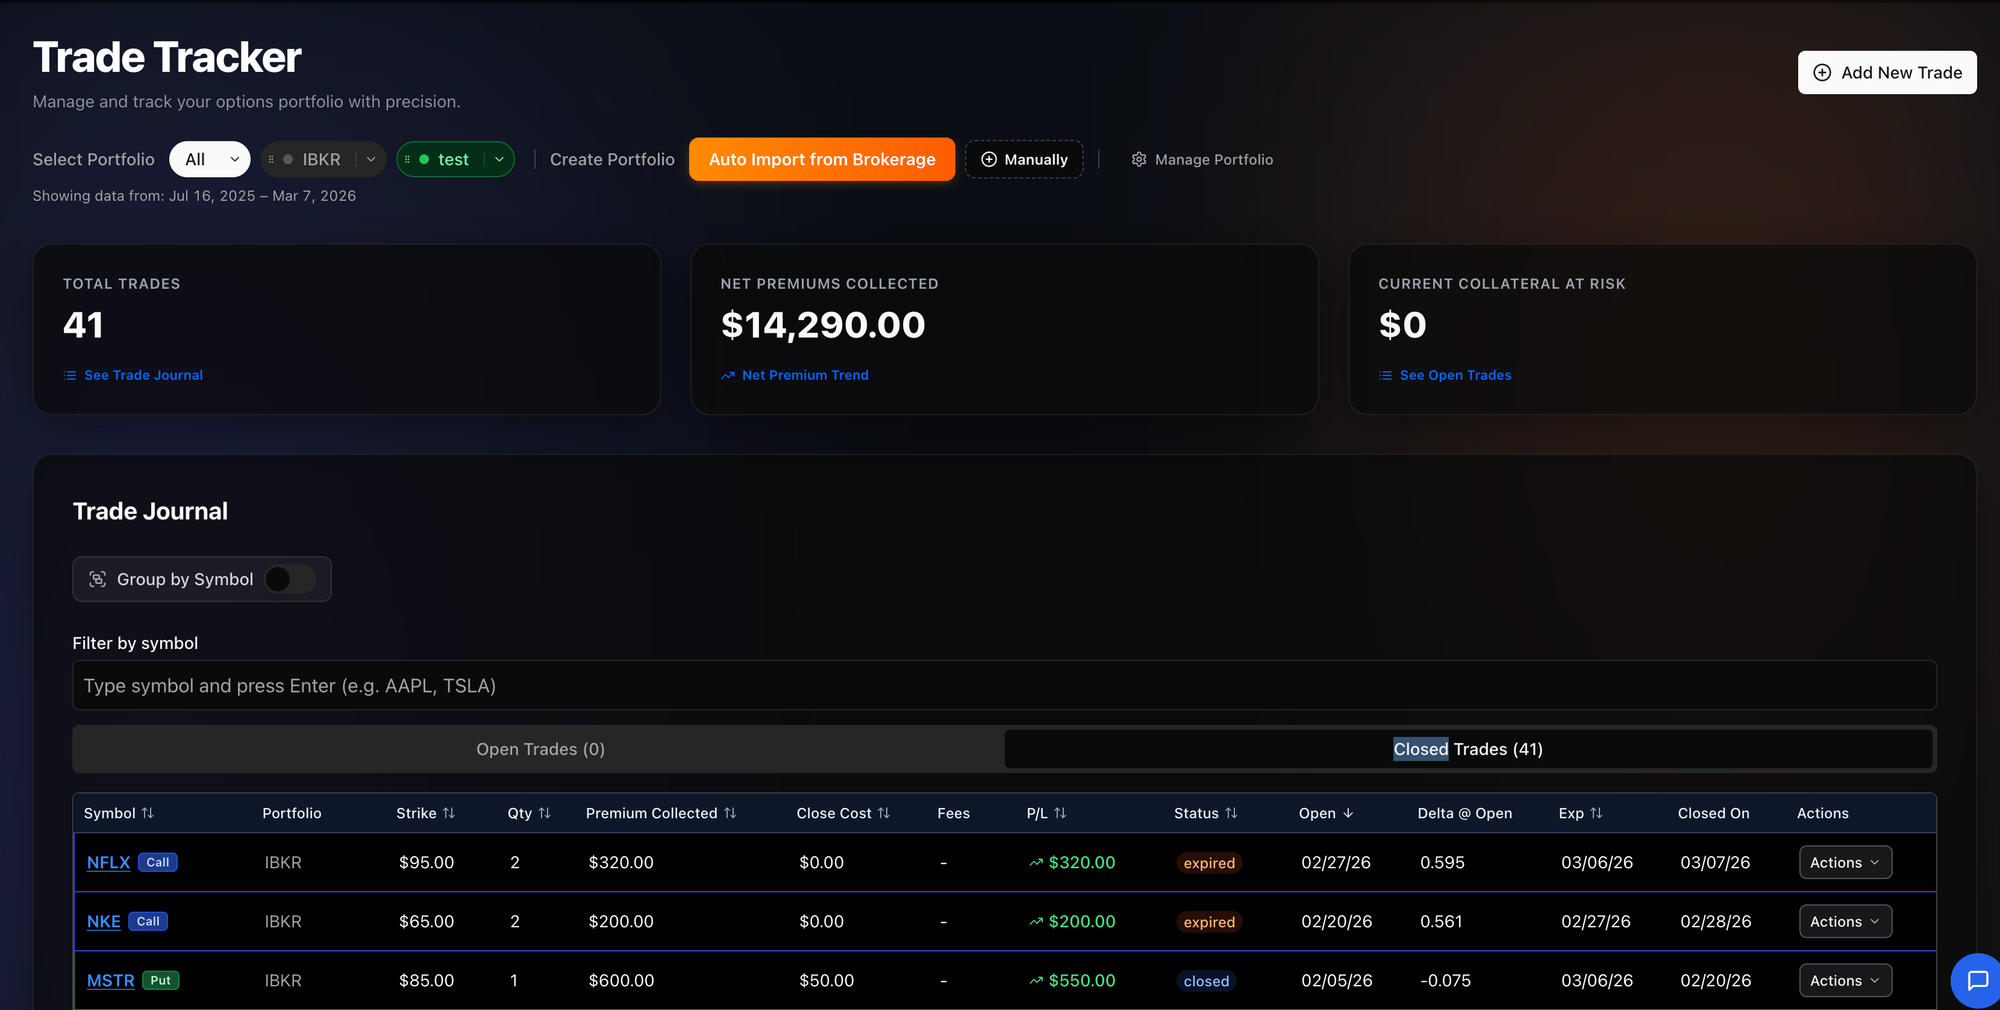Click the sort icon next to Symbol
Screen dimensions: 2000x1010
click(148, 813)
